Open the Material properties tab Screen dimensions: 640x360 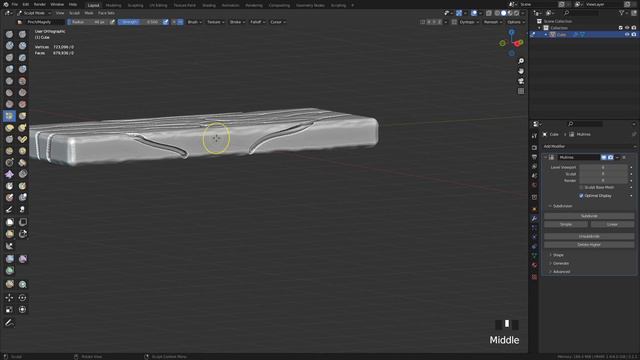pyautogui.click(x=534, y=265)
